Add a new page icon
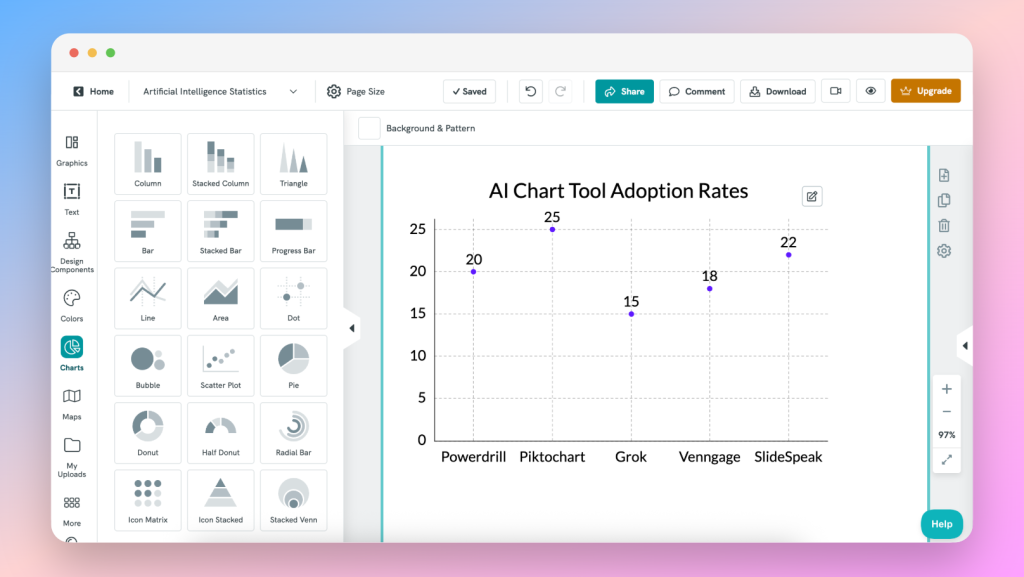The height and width of the screenshot is (577, 1024). point(944,175)
